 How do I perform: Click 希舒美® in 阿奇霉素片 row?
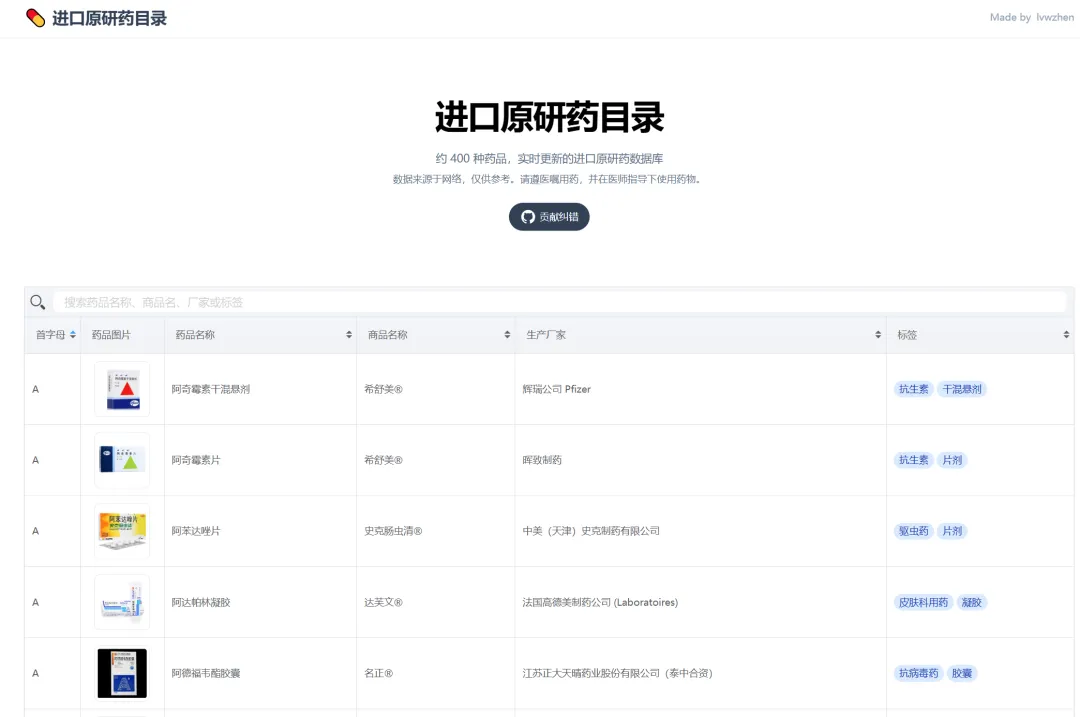(x=383, y=460)
